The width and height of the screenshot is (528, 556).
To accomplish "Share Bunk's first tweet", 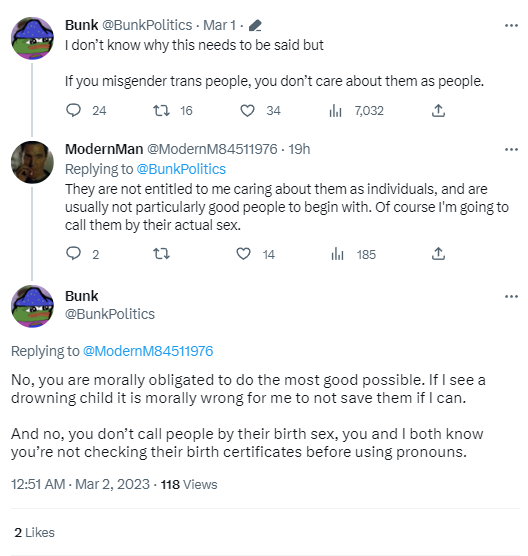I will point(438,111).
